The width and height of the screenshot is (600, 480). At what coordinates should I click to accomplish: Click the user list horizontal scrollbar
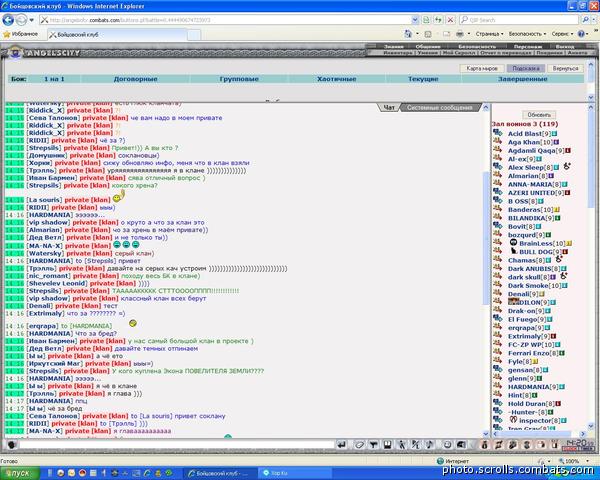pyautogui.click(x=540, y=434)
